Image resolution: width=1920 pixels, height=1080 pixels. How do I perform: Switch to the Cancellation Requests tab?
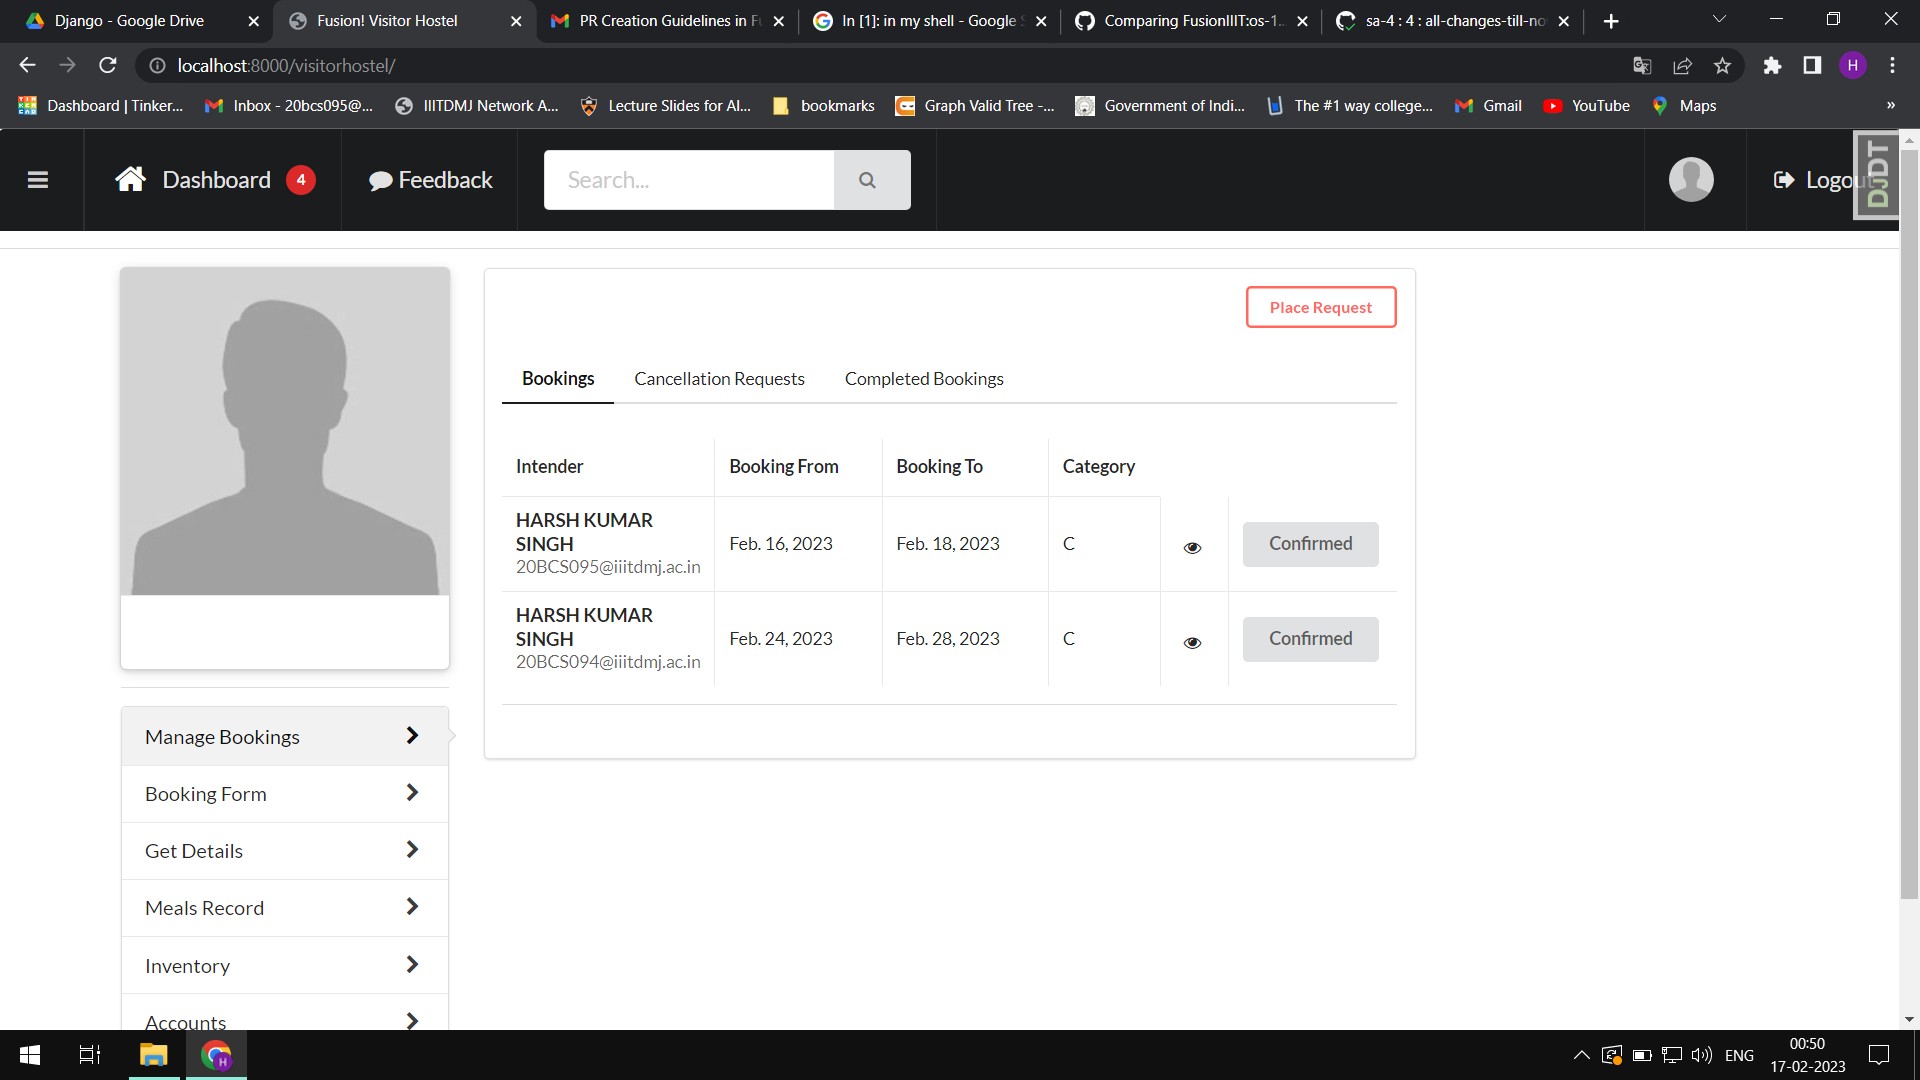coord(719,379)
